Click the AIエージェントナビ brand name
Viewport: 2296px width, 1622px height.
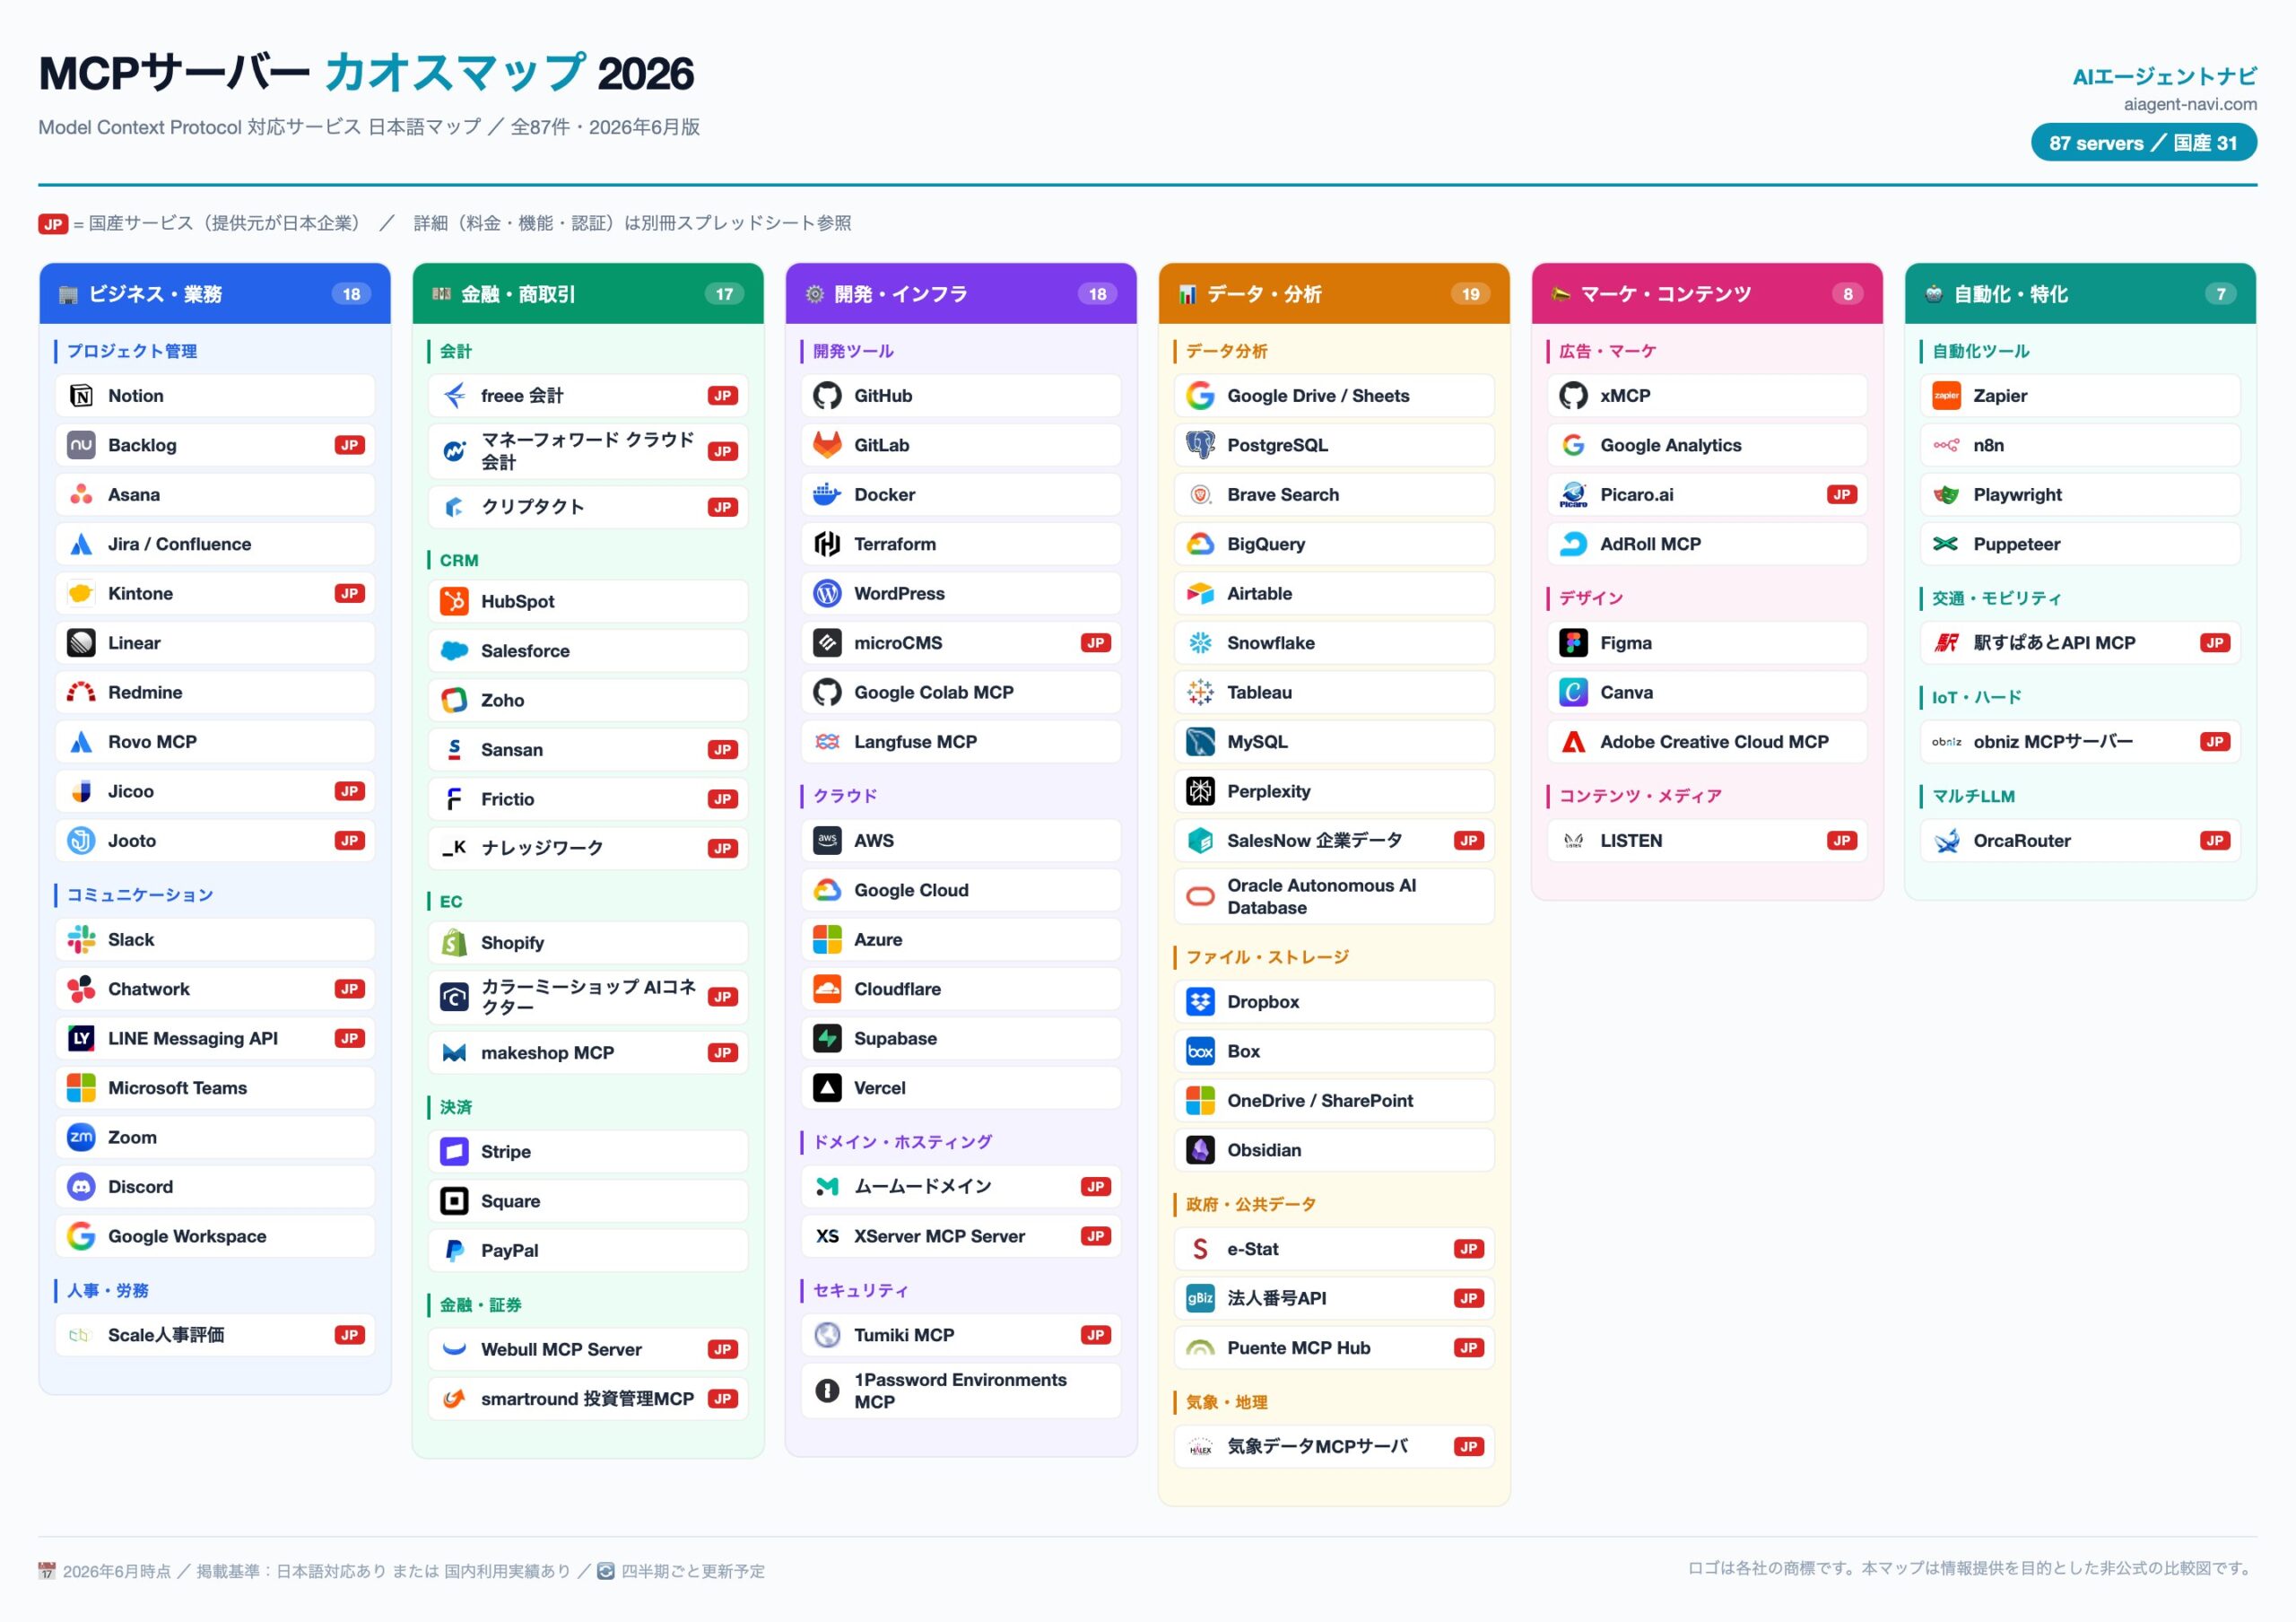2164,77
